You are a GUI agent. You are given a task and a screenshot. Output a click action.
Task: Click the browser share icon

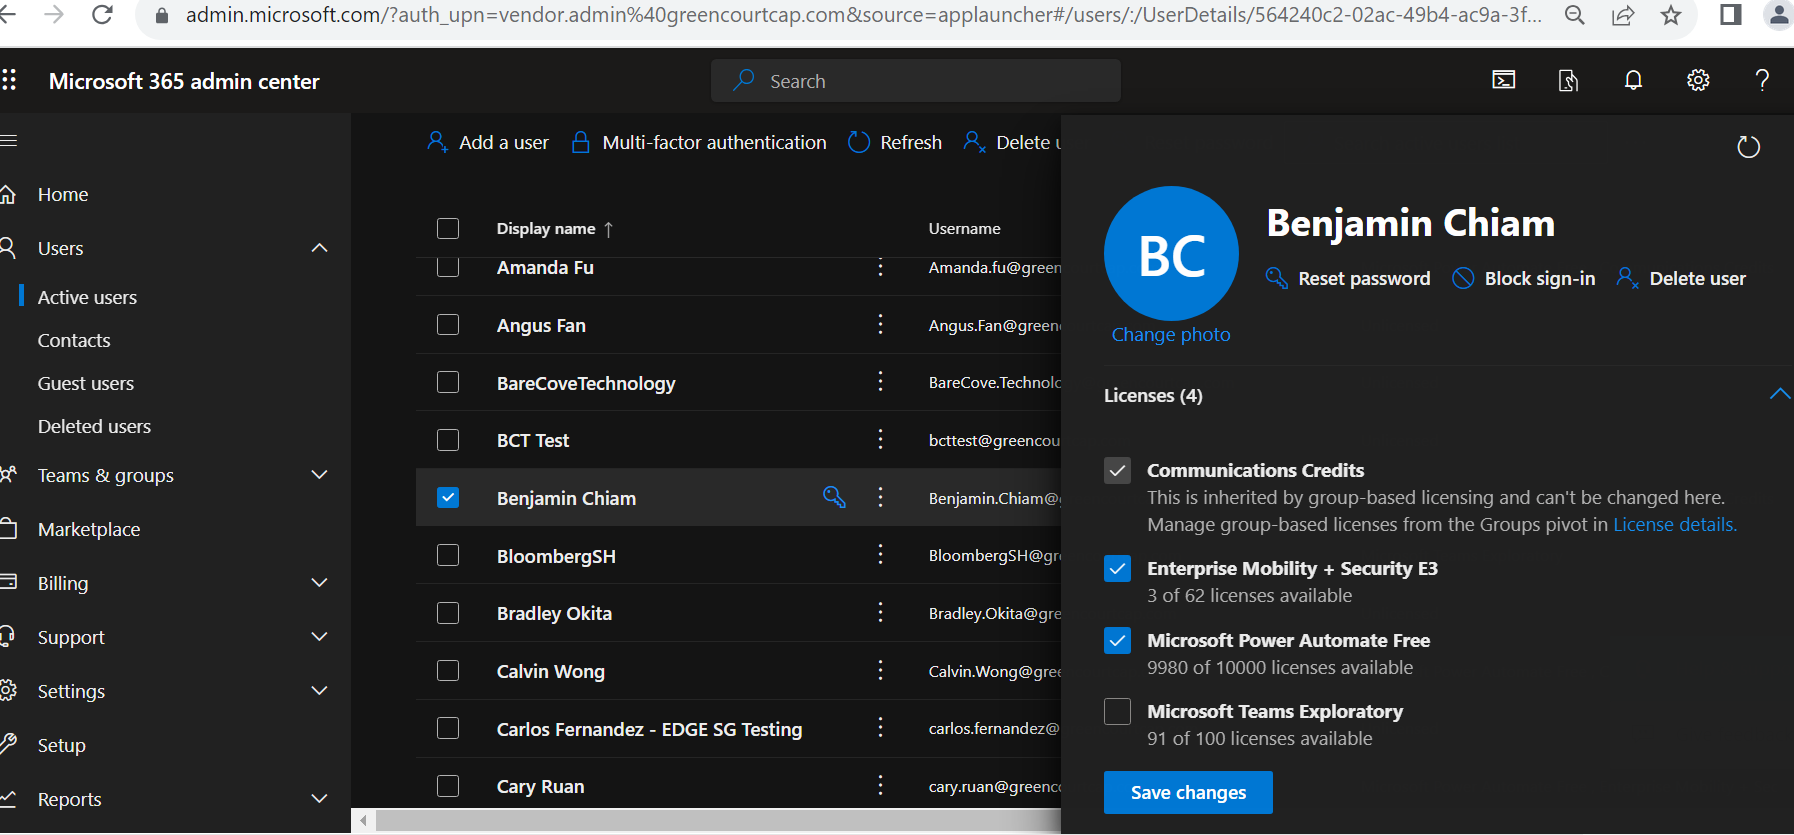tap(1623, 15)
